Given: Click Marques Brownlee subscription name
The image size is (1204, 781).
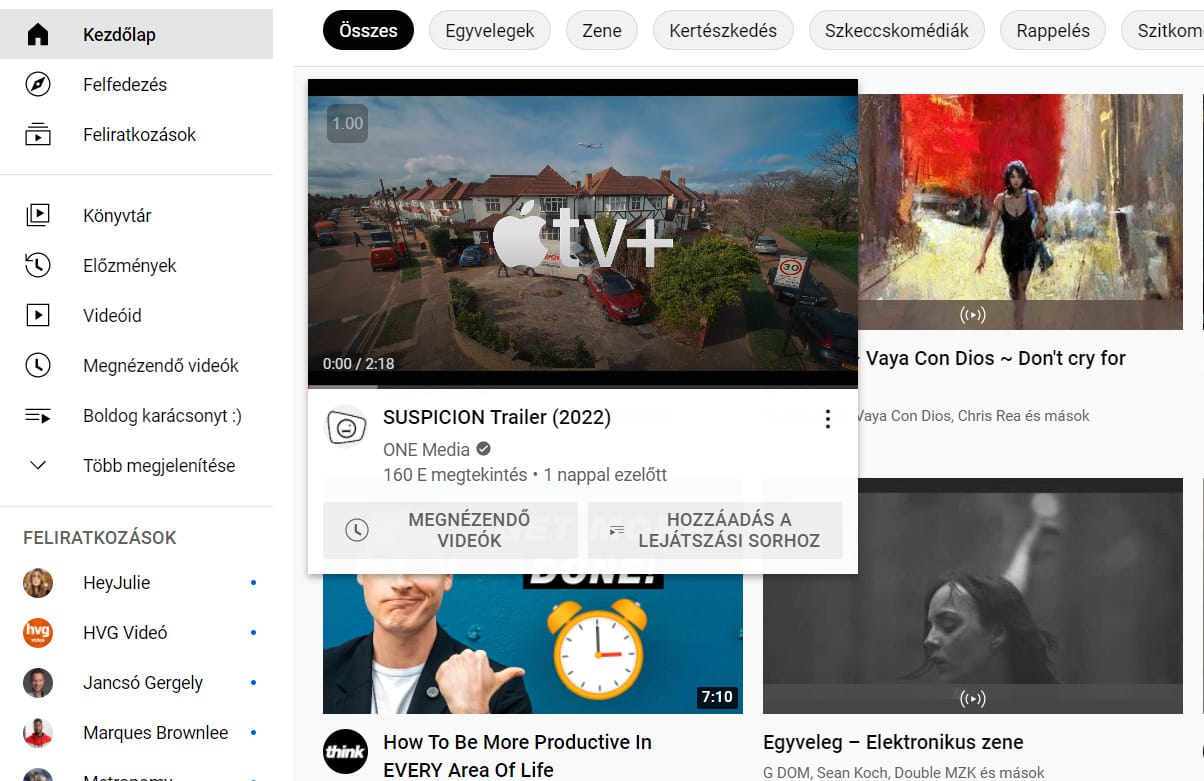Looking at the screenshot, I should (x=156, y=732).
